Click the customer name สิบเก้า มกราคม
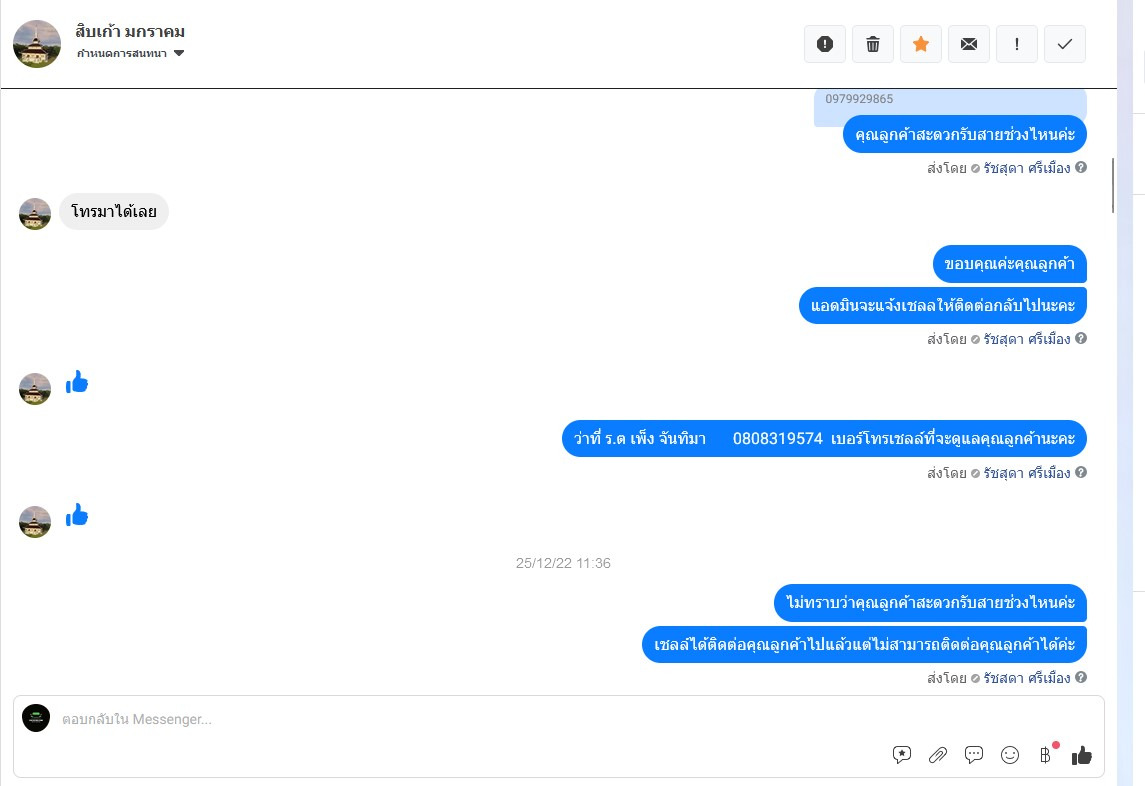The image size is (1145, 786). pos(130,31)
